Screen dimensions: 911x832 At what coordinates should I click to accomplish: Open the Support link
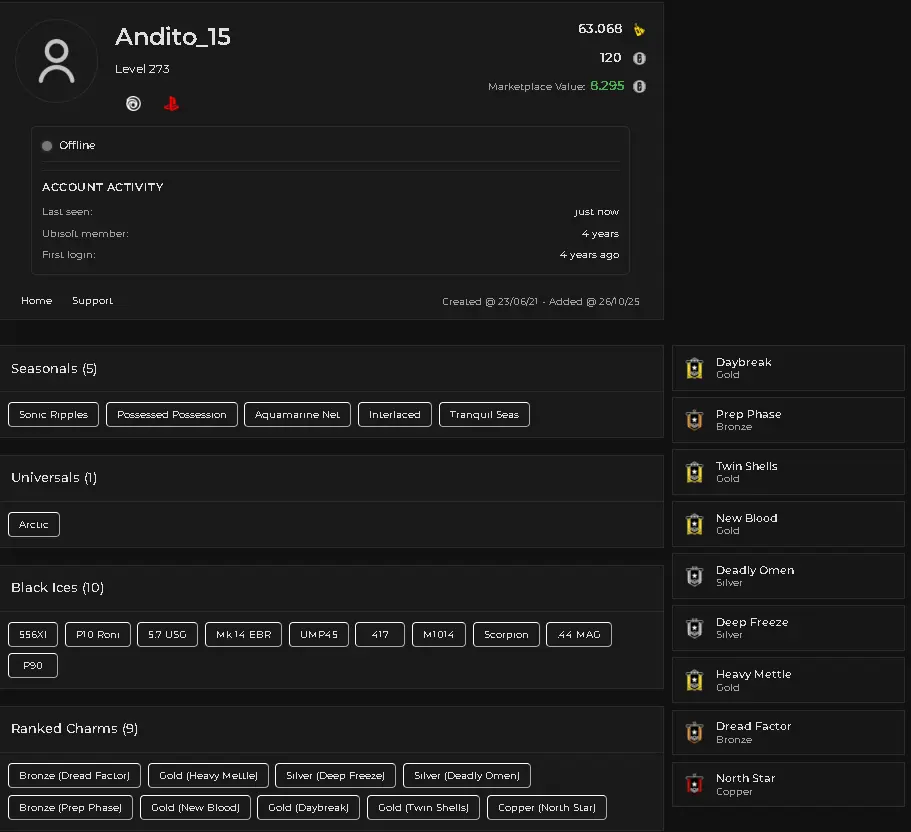click(x=92, y=301)
